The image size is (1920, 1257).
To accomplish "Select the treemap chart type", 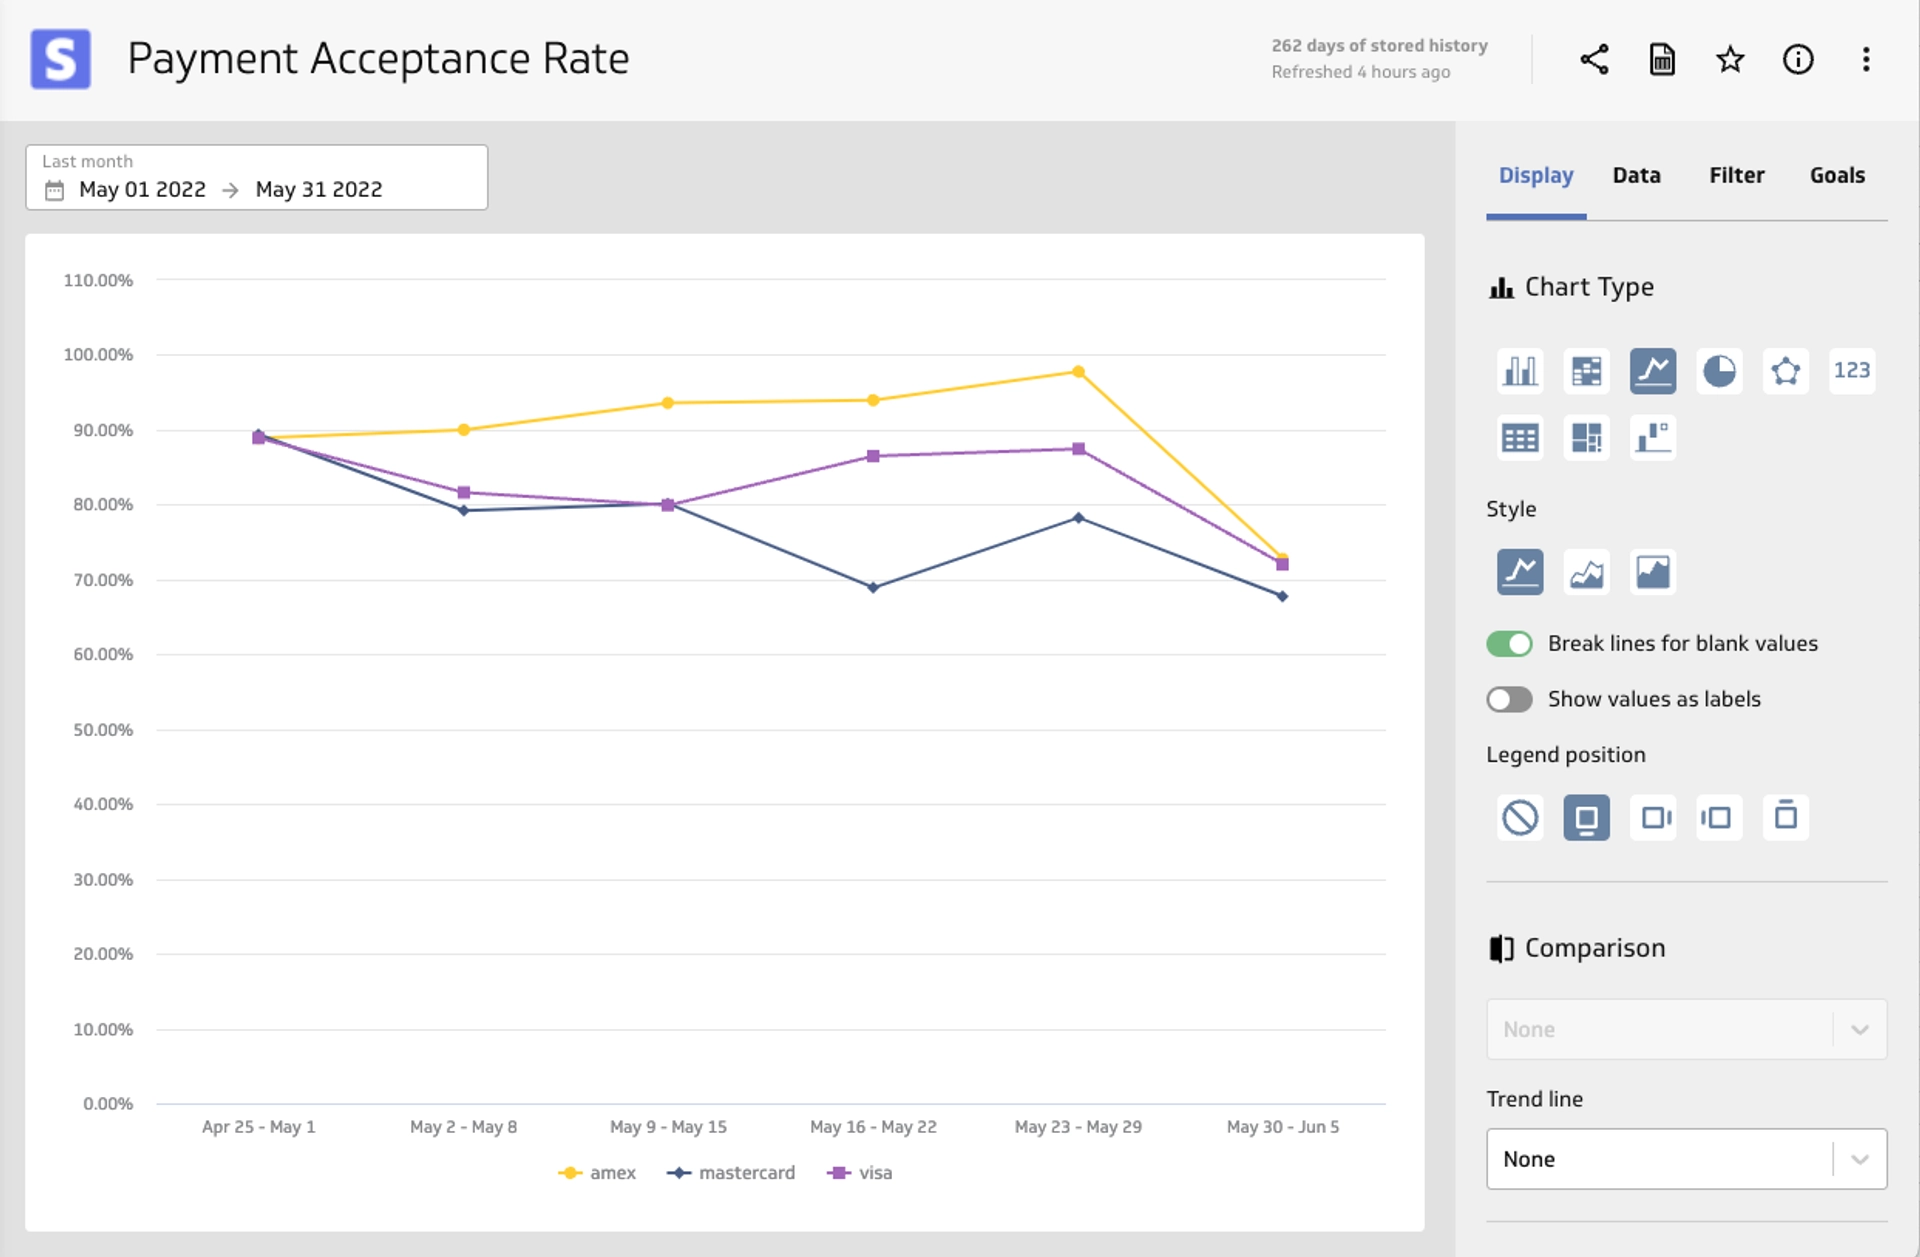I will pyautogui.click(x=1586, y=438).
